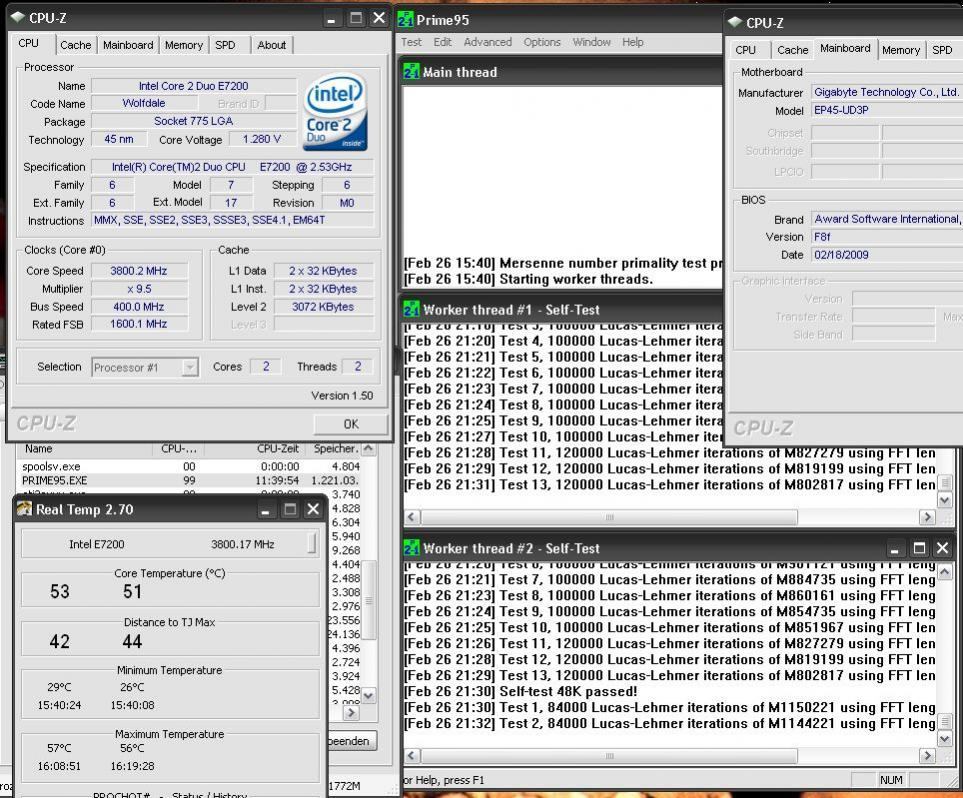The height and width of the screenshot is (798, 963).
Task: Click the NUM indicator in status bar
Action: [x=891, y=780]
